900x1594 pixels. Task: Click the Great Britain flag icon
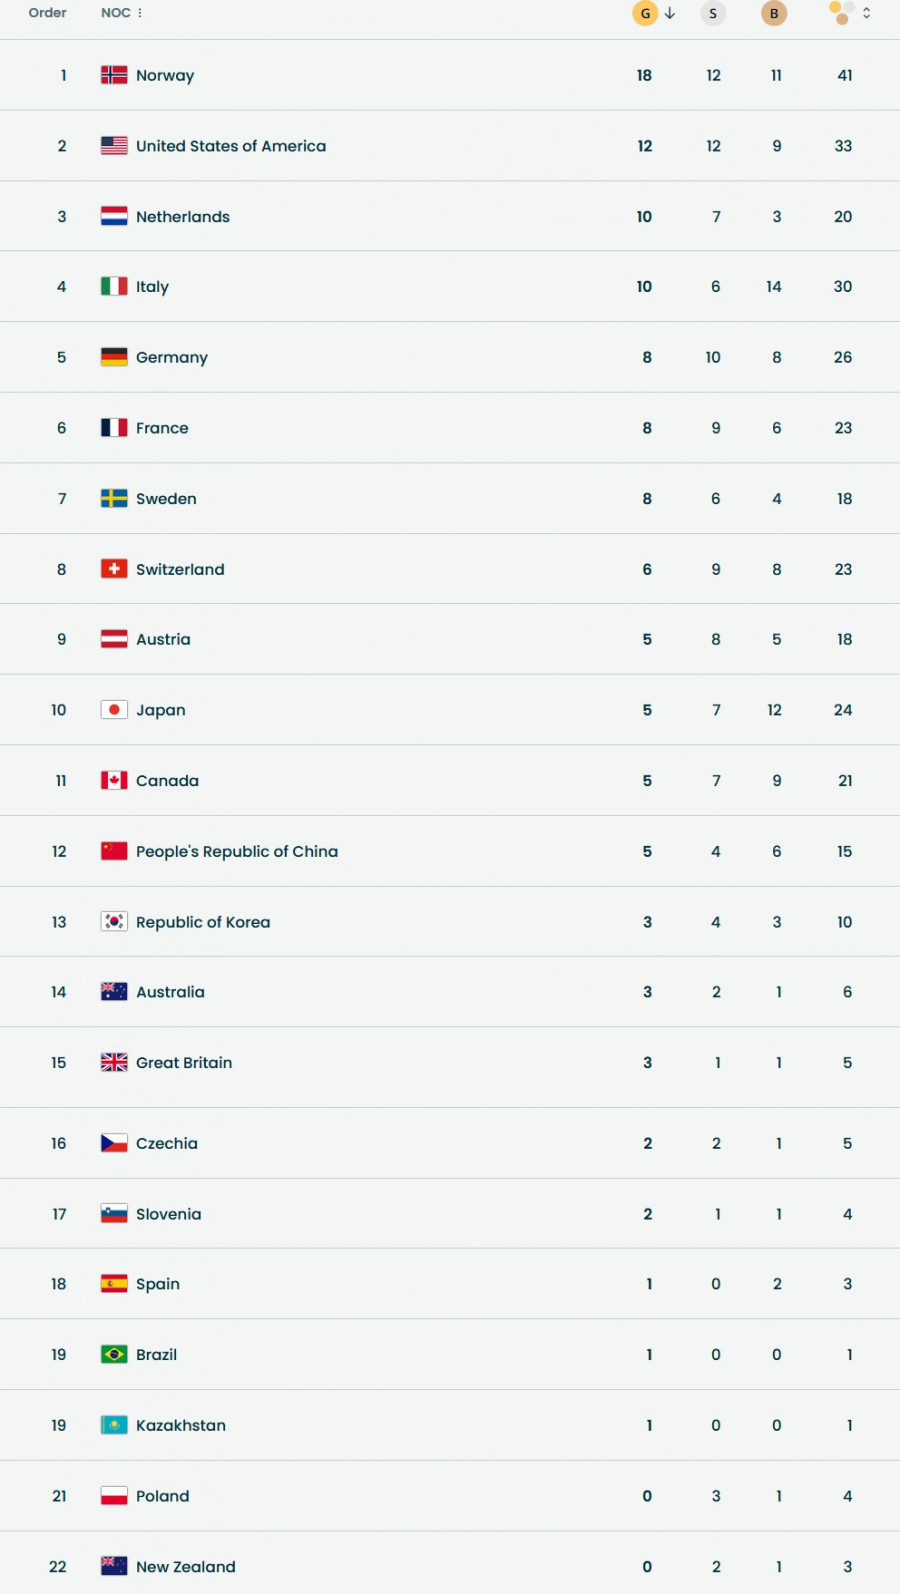tap(113, 1062)
